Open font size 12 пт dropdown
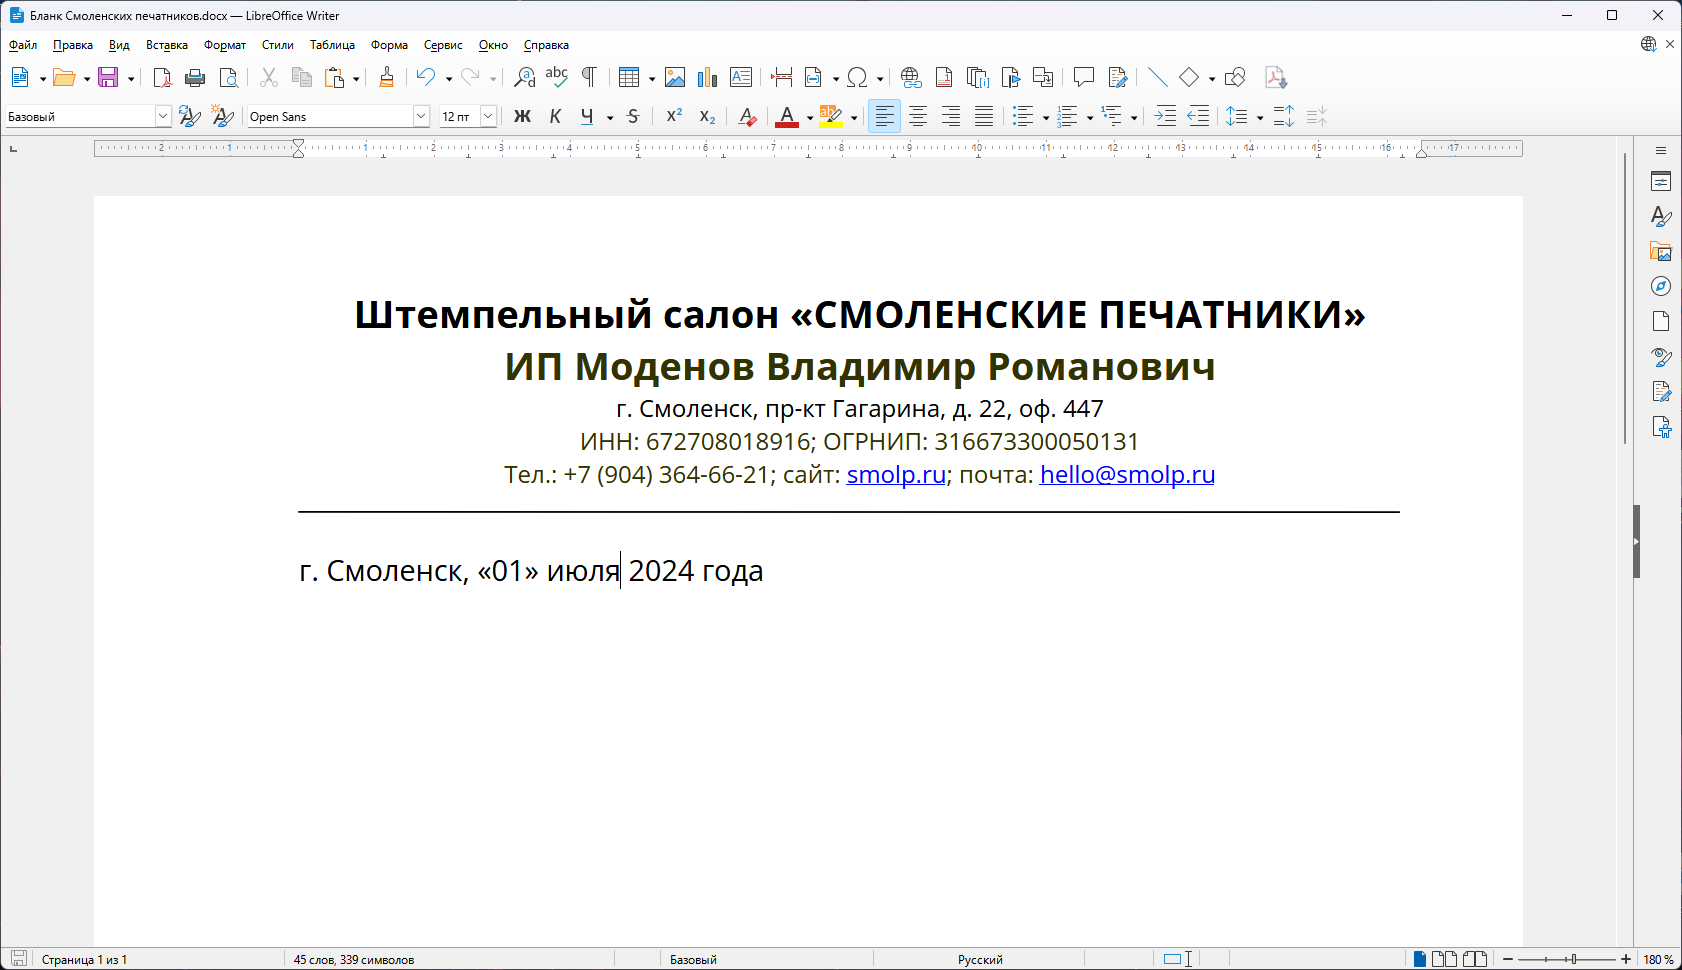This screenshot has height=970, width=1682. pyautogui.click(x=488, y=116)
